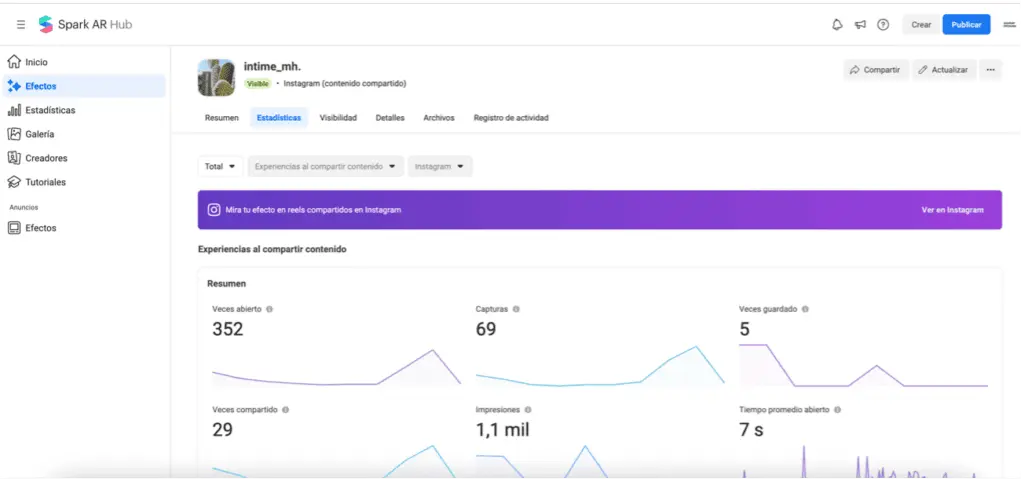Click the Crear button
The width and height of the screenshot is (1024, 482).
[x=921, y=25]
